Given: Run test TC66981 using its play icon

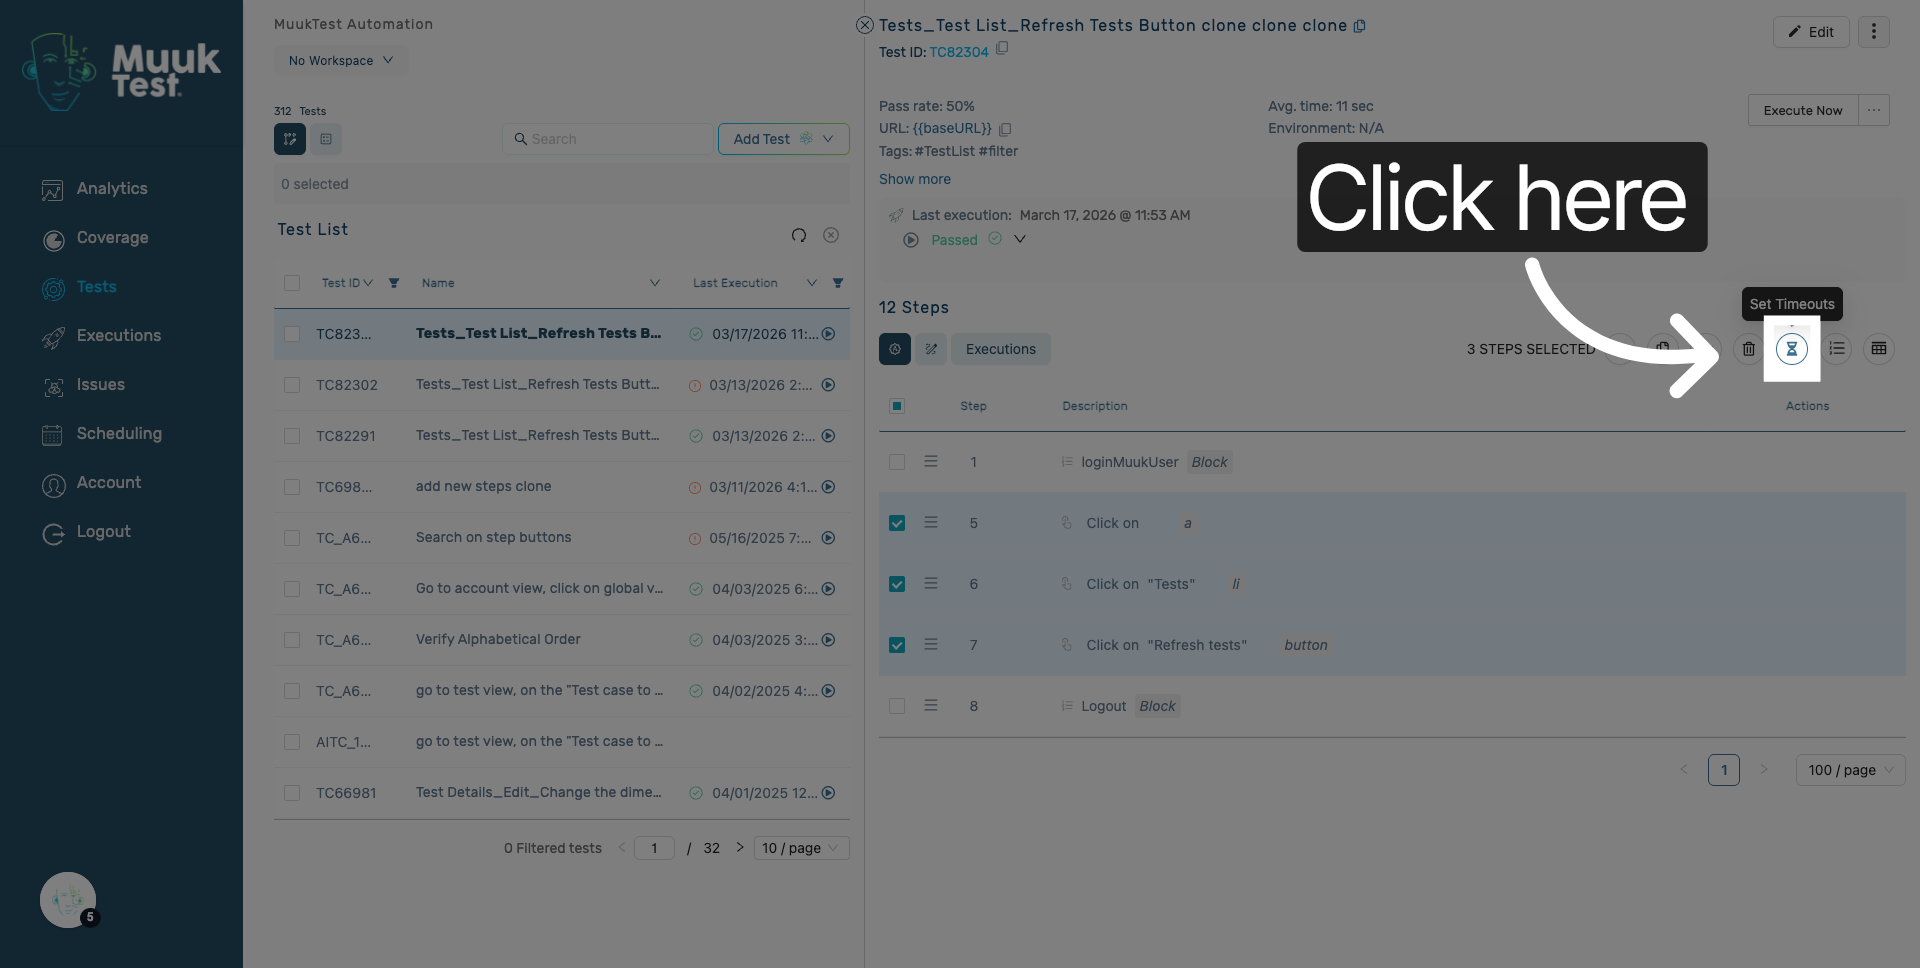Looking at the screenshot, I should pos(828,793).
